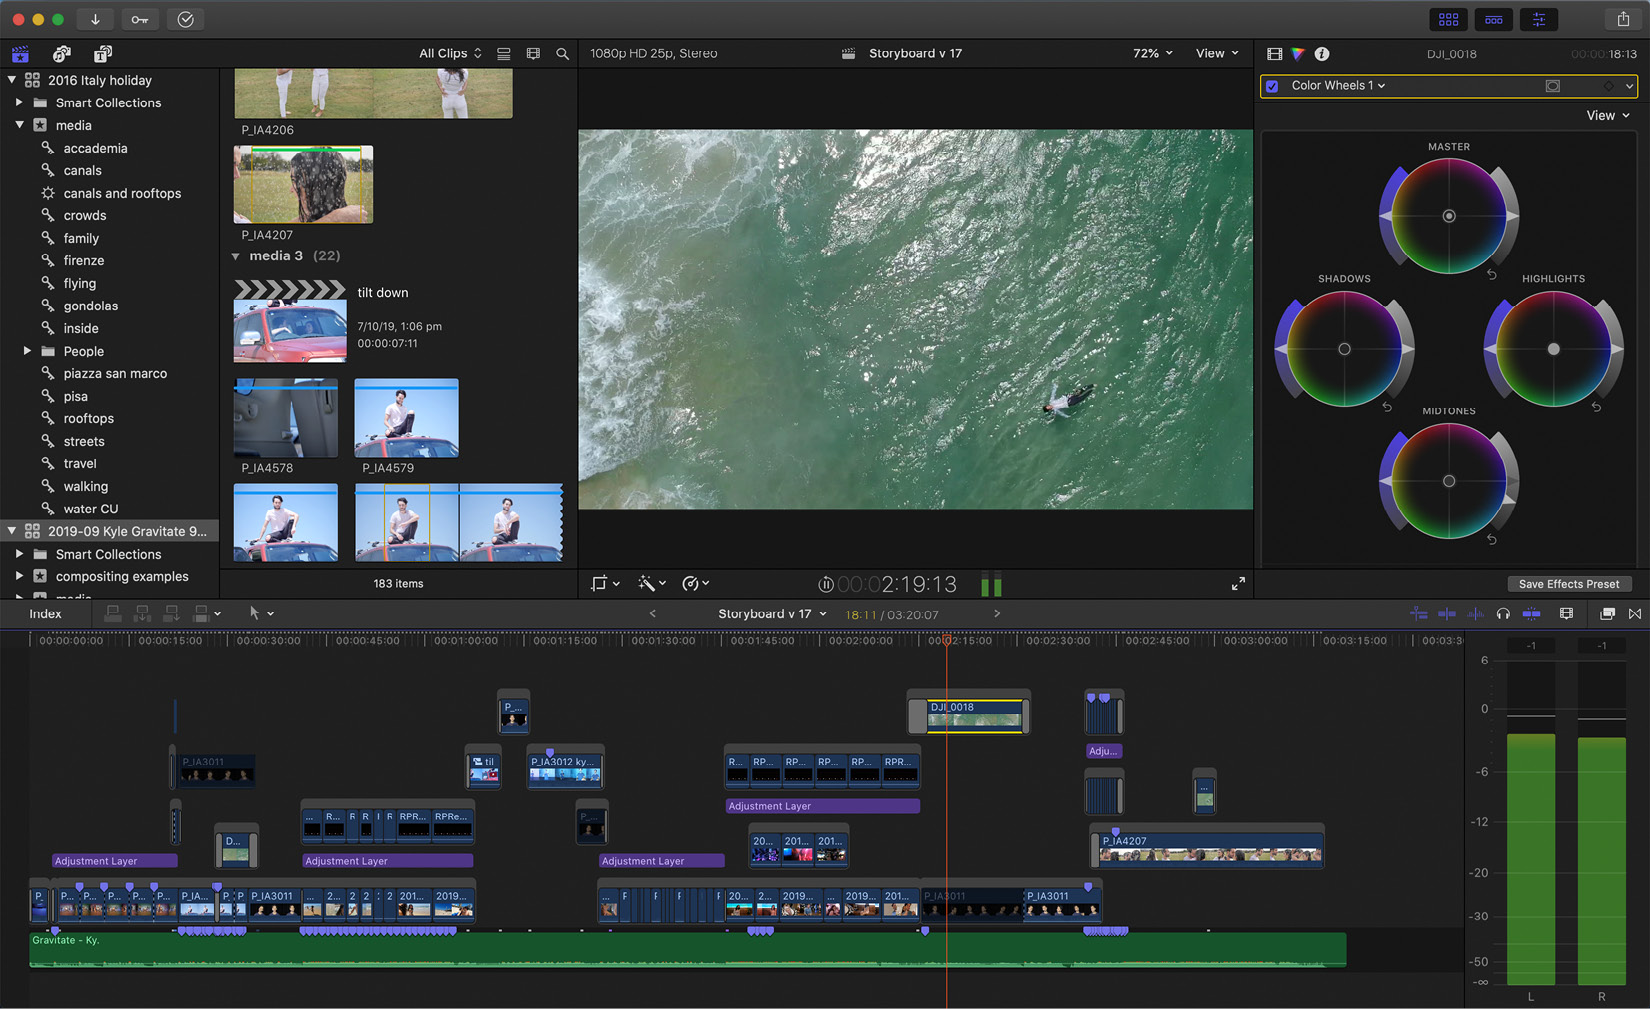
Task: Click the Master color wheel center puck
Action: (1448, 216)
